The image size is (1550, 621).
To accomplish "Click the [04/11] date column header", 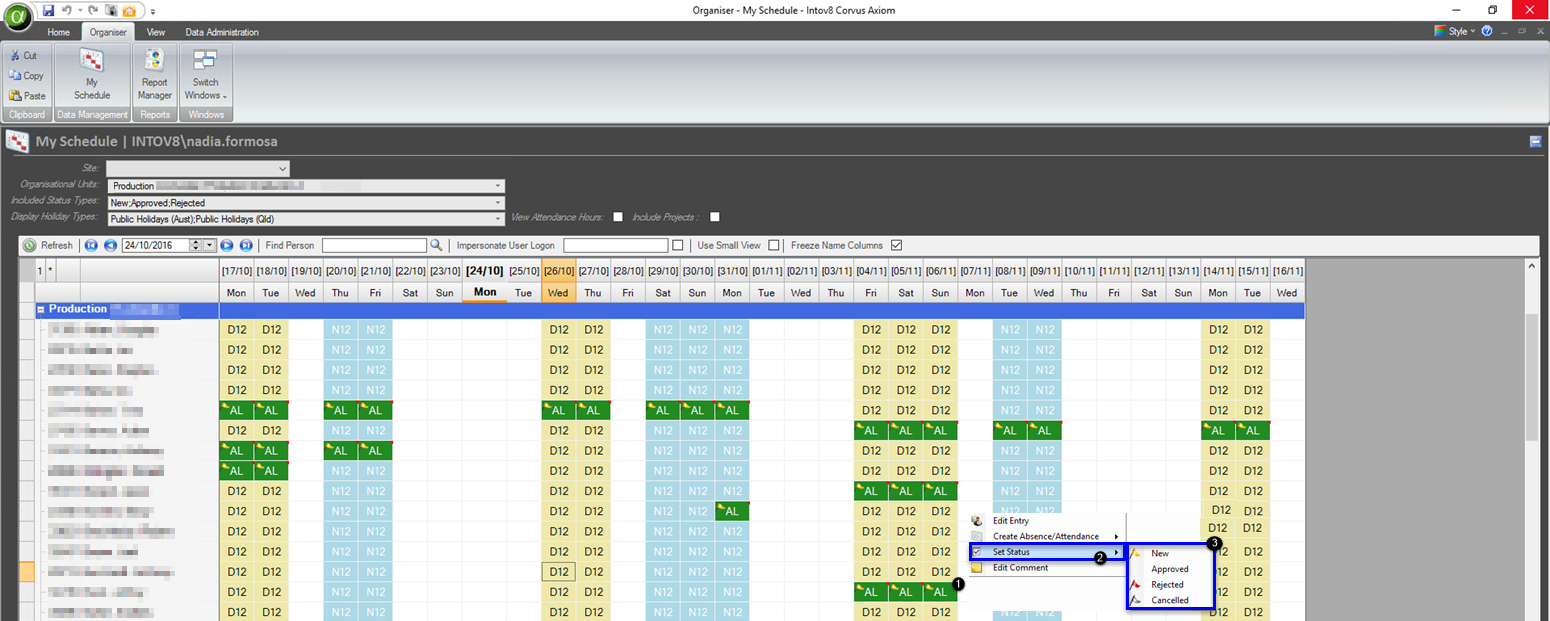I will click(871, 271).
